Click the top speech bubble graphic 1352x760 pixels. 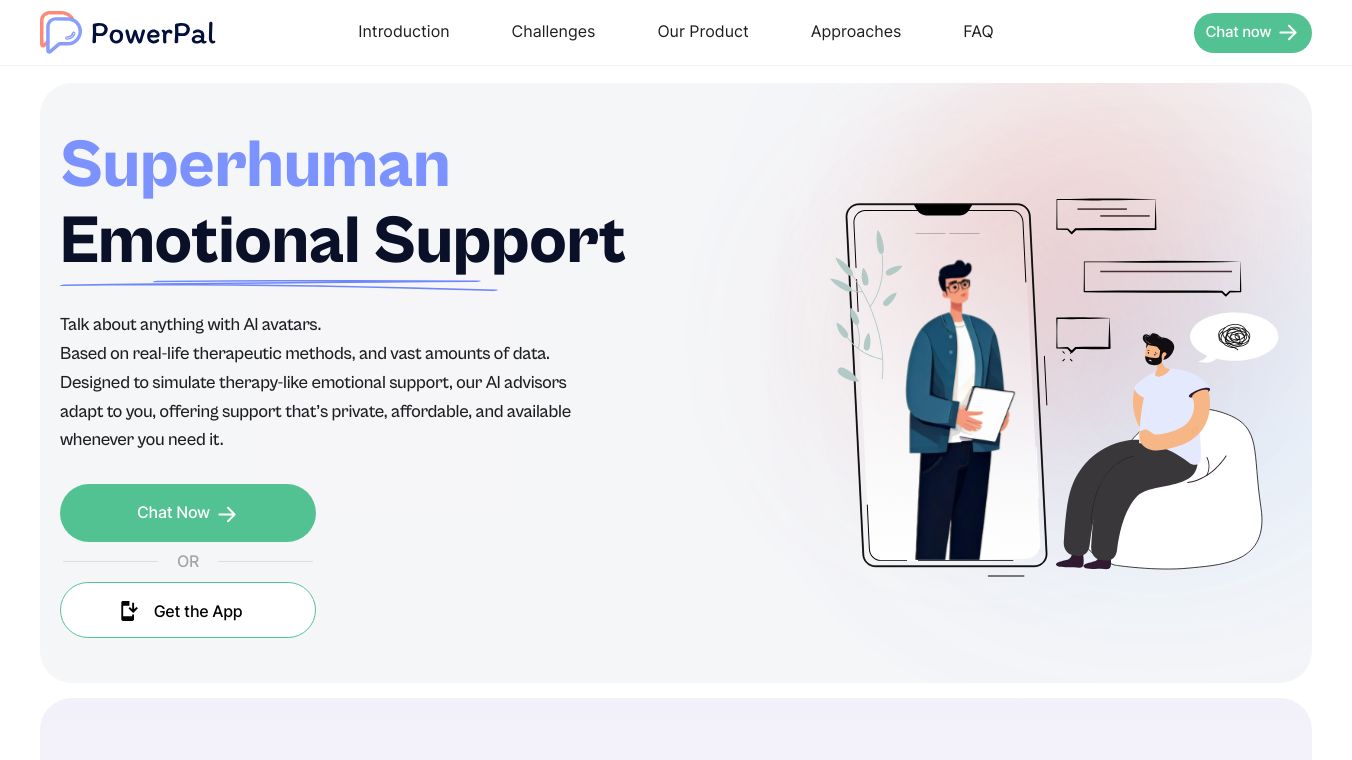tap(1106, 215)
